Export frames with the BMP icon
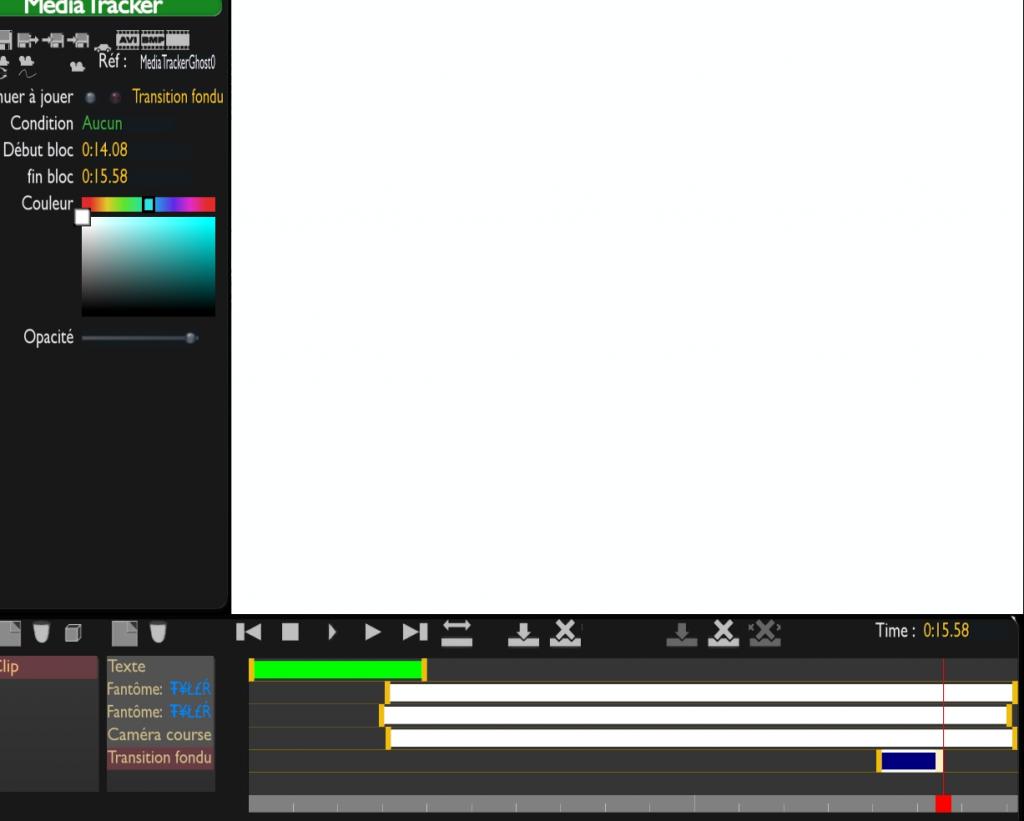Viewport: 1024px width, 821px height. pyautogui.click(x=152, y=40)
